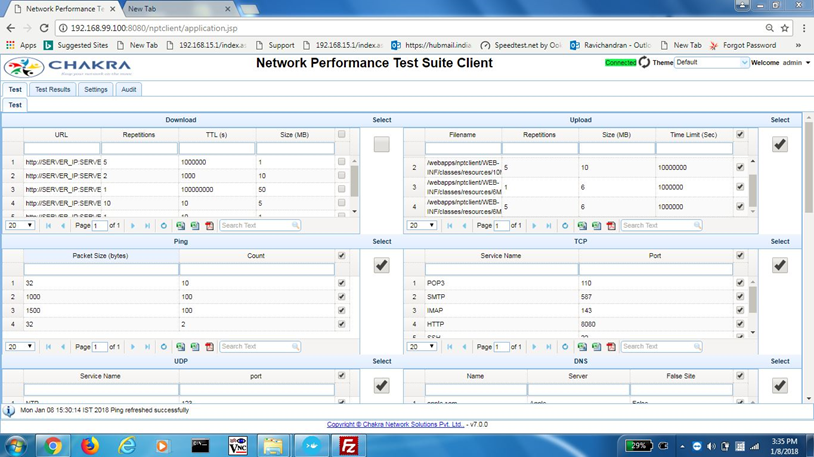The height and width of the screenshot is (457, 814).
Task: Select the Test sub-tab
Action: pos(15,105)
